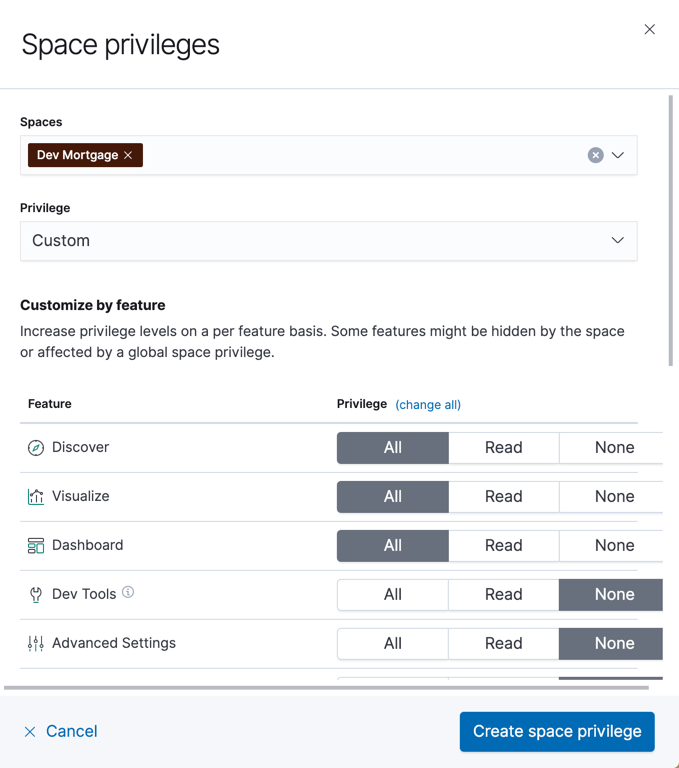Screen dimensions: 679x768
Task: Set Dashboard privilege to Read
Action: point(503,546)
